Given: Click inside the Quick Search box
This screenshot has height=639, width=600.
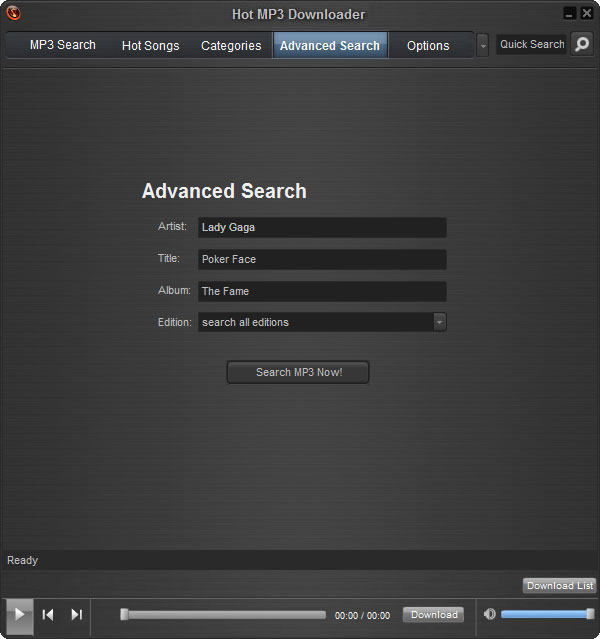Looking at the screenshot, I should coord(532,44).
